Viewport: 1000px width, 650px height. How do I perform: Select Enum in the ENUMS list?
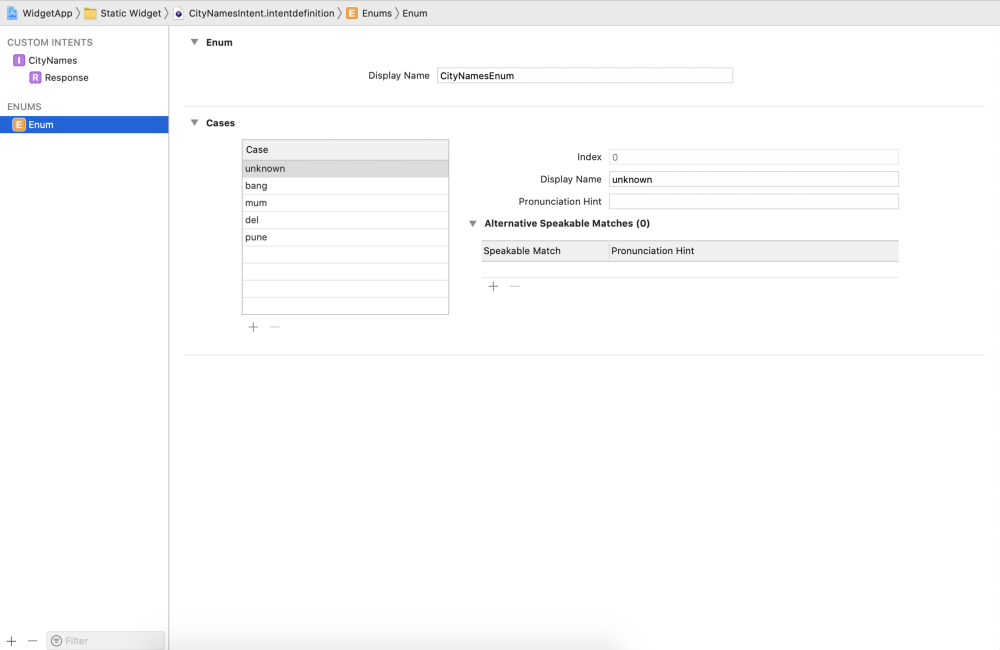[x=84, y=124]
